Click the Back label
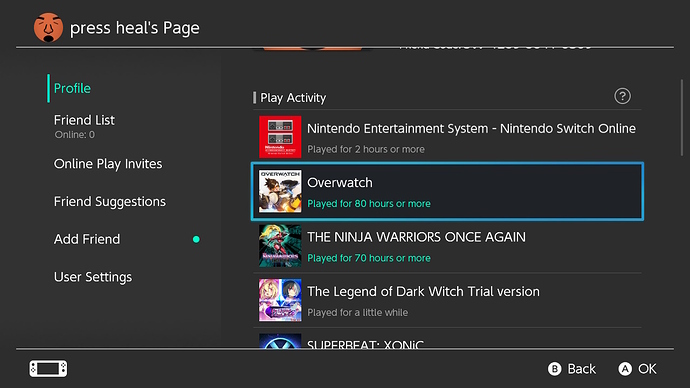 click(581, 369)
